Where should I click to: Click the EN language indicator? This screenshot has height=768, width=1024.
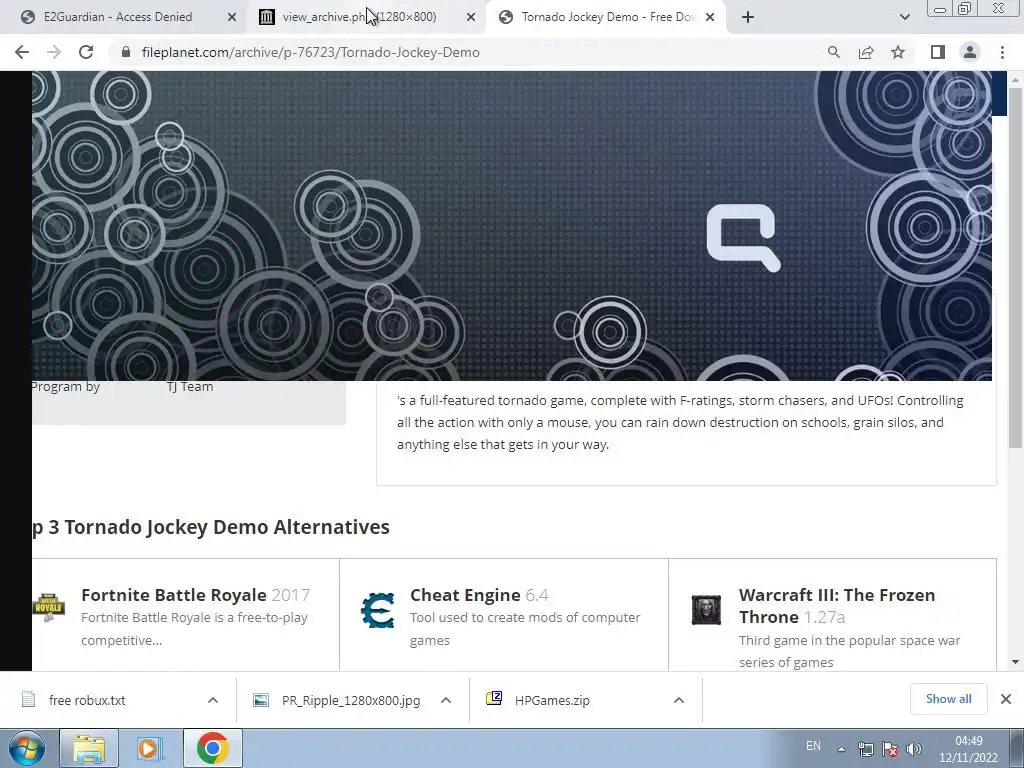[x=813, y=745]
